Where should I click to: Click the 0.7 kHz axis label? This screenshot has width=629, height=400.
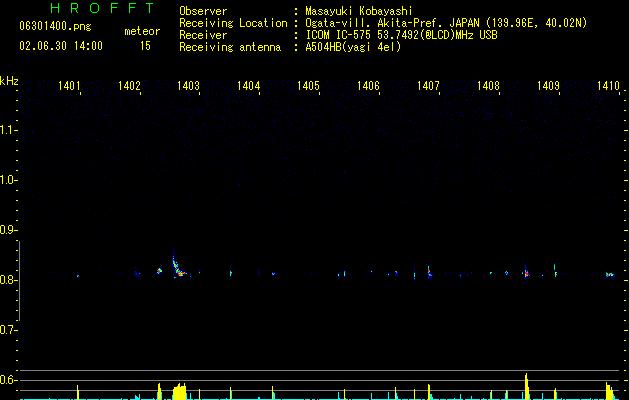pos(9,330)
